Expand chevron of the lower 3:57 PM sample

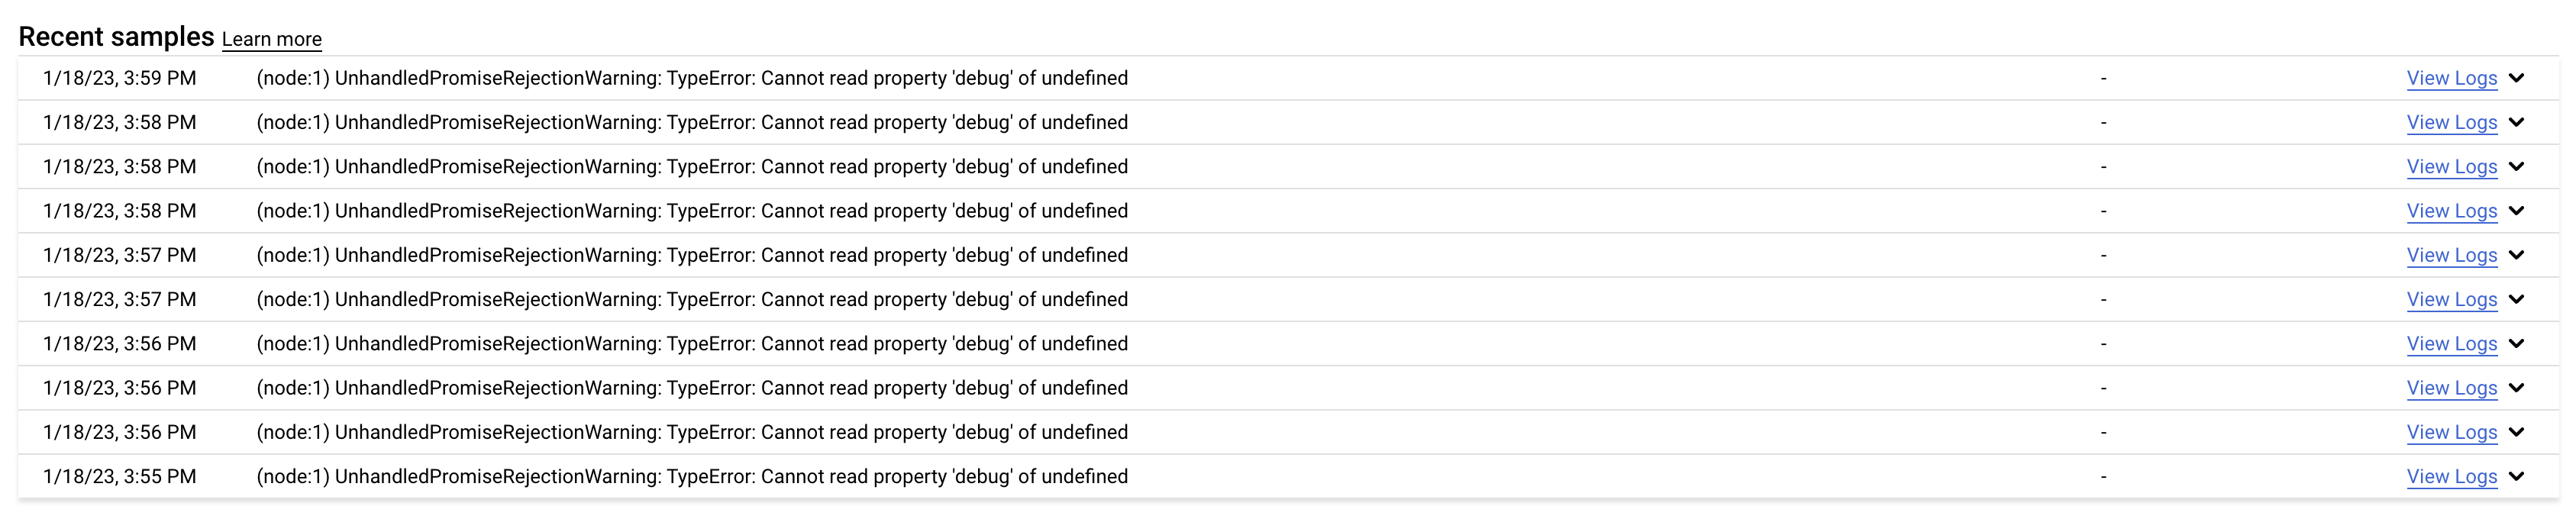(x=2517, y=299)
